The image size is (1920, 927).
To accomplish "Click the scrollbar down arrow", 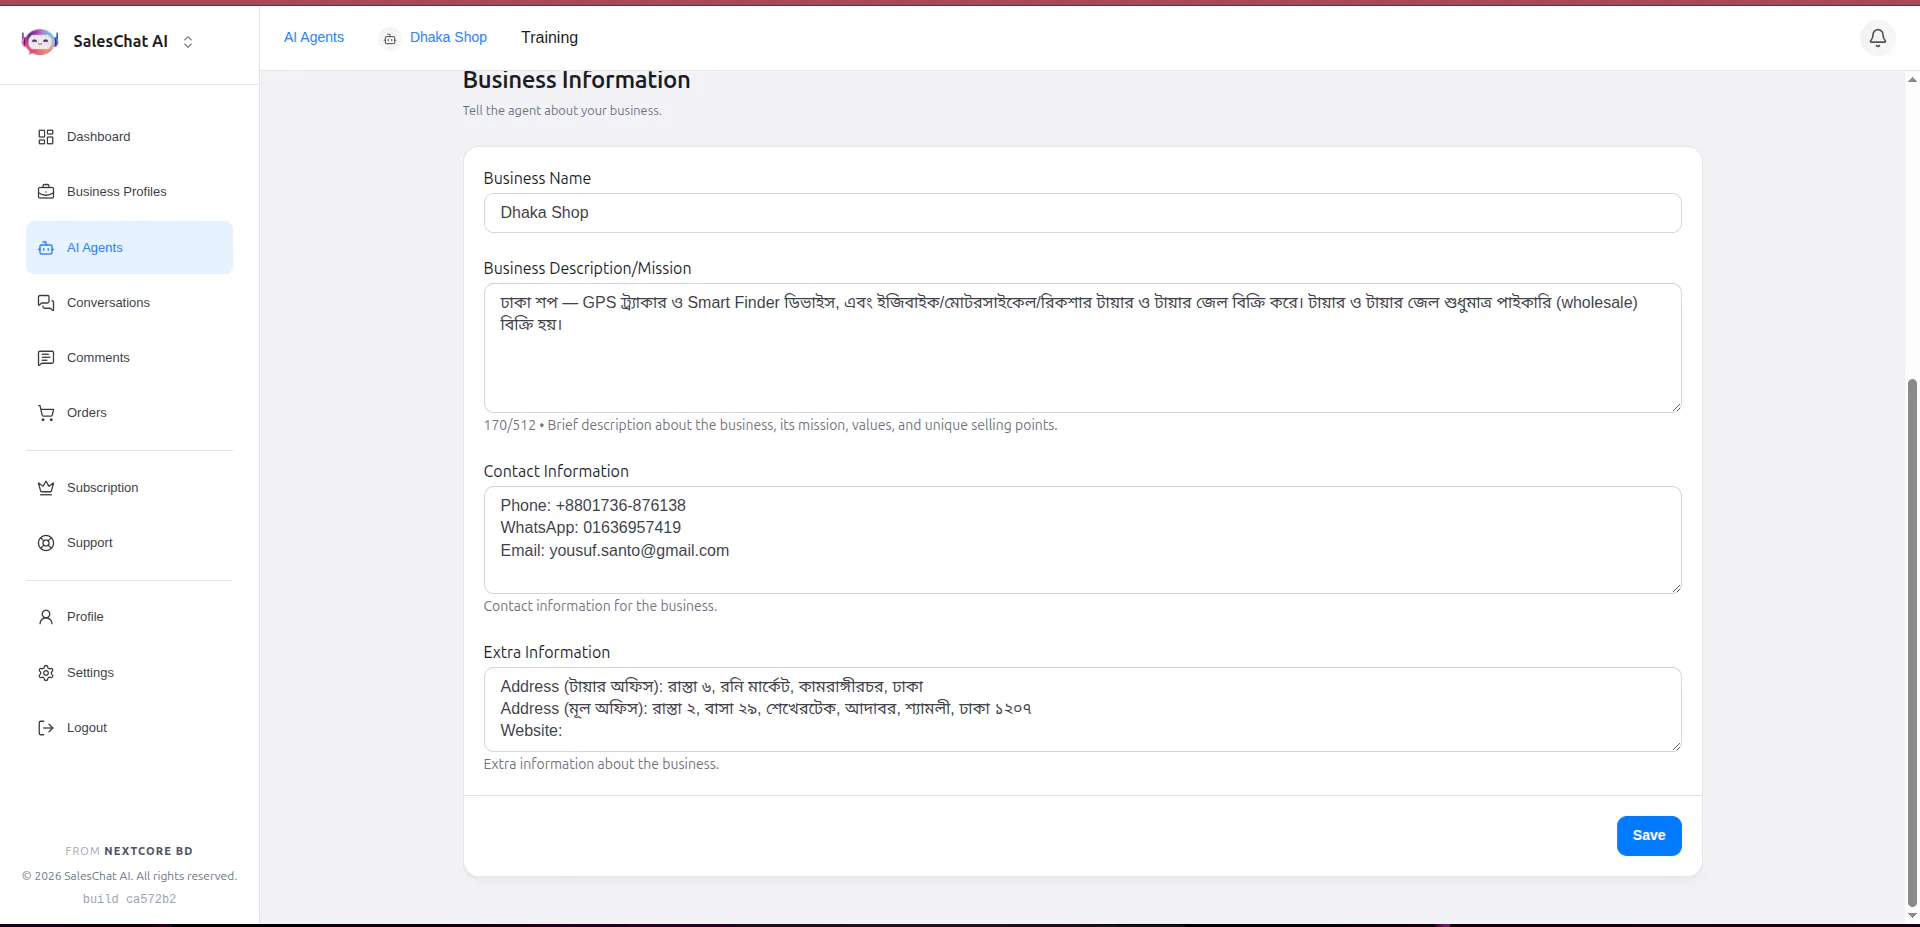I will pos(1912,915).
